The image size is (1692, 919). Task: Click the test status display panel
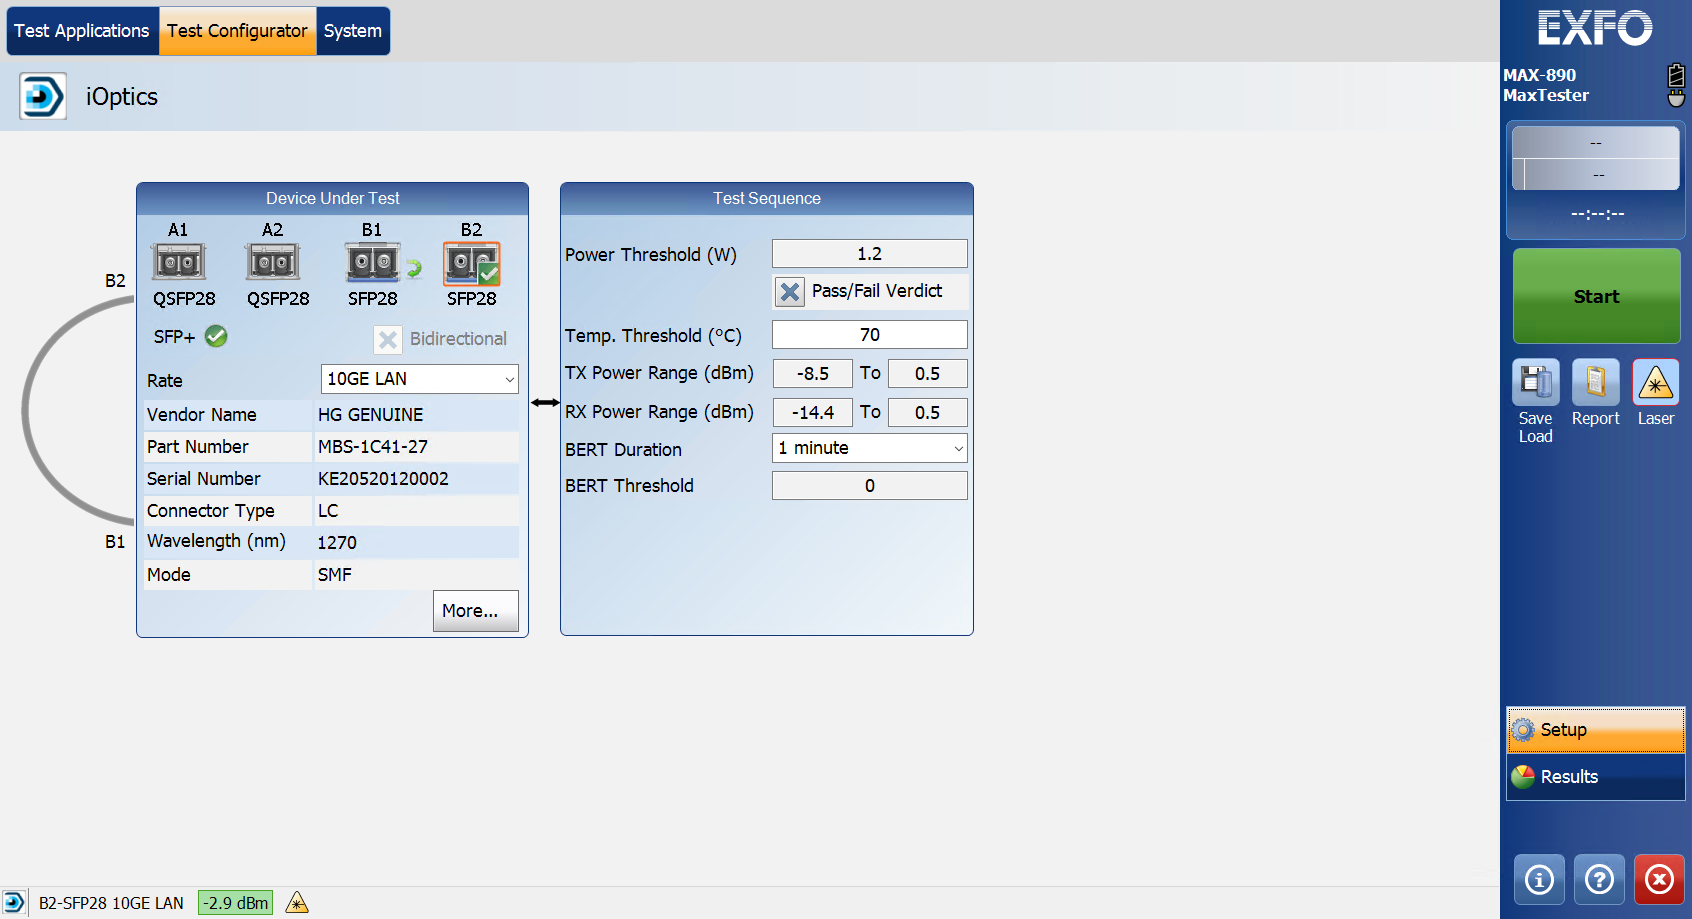pyautogui.click(x=1596, y=158)
